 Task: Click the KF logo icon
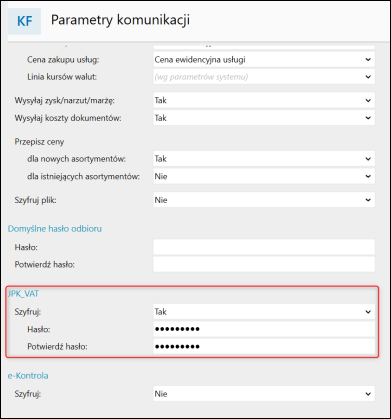pyautogui.click(x=24, y=22)
